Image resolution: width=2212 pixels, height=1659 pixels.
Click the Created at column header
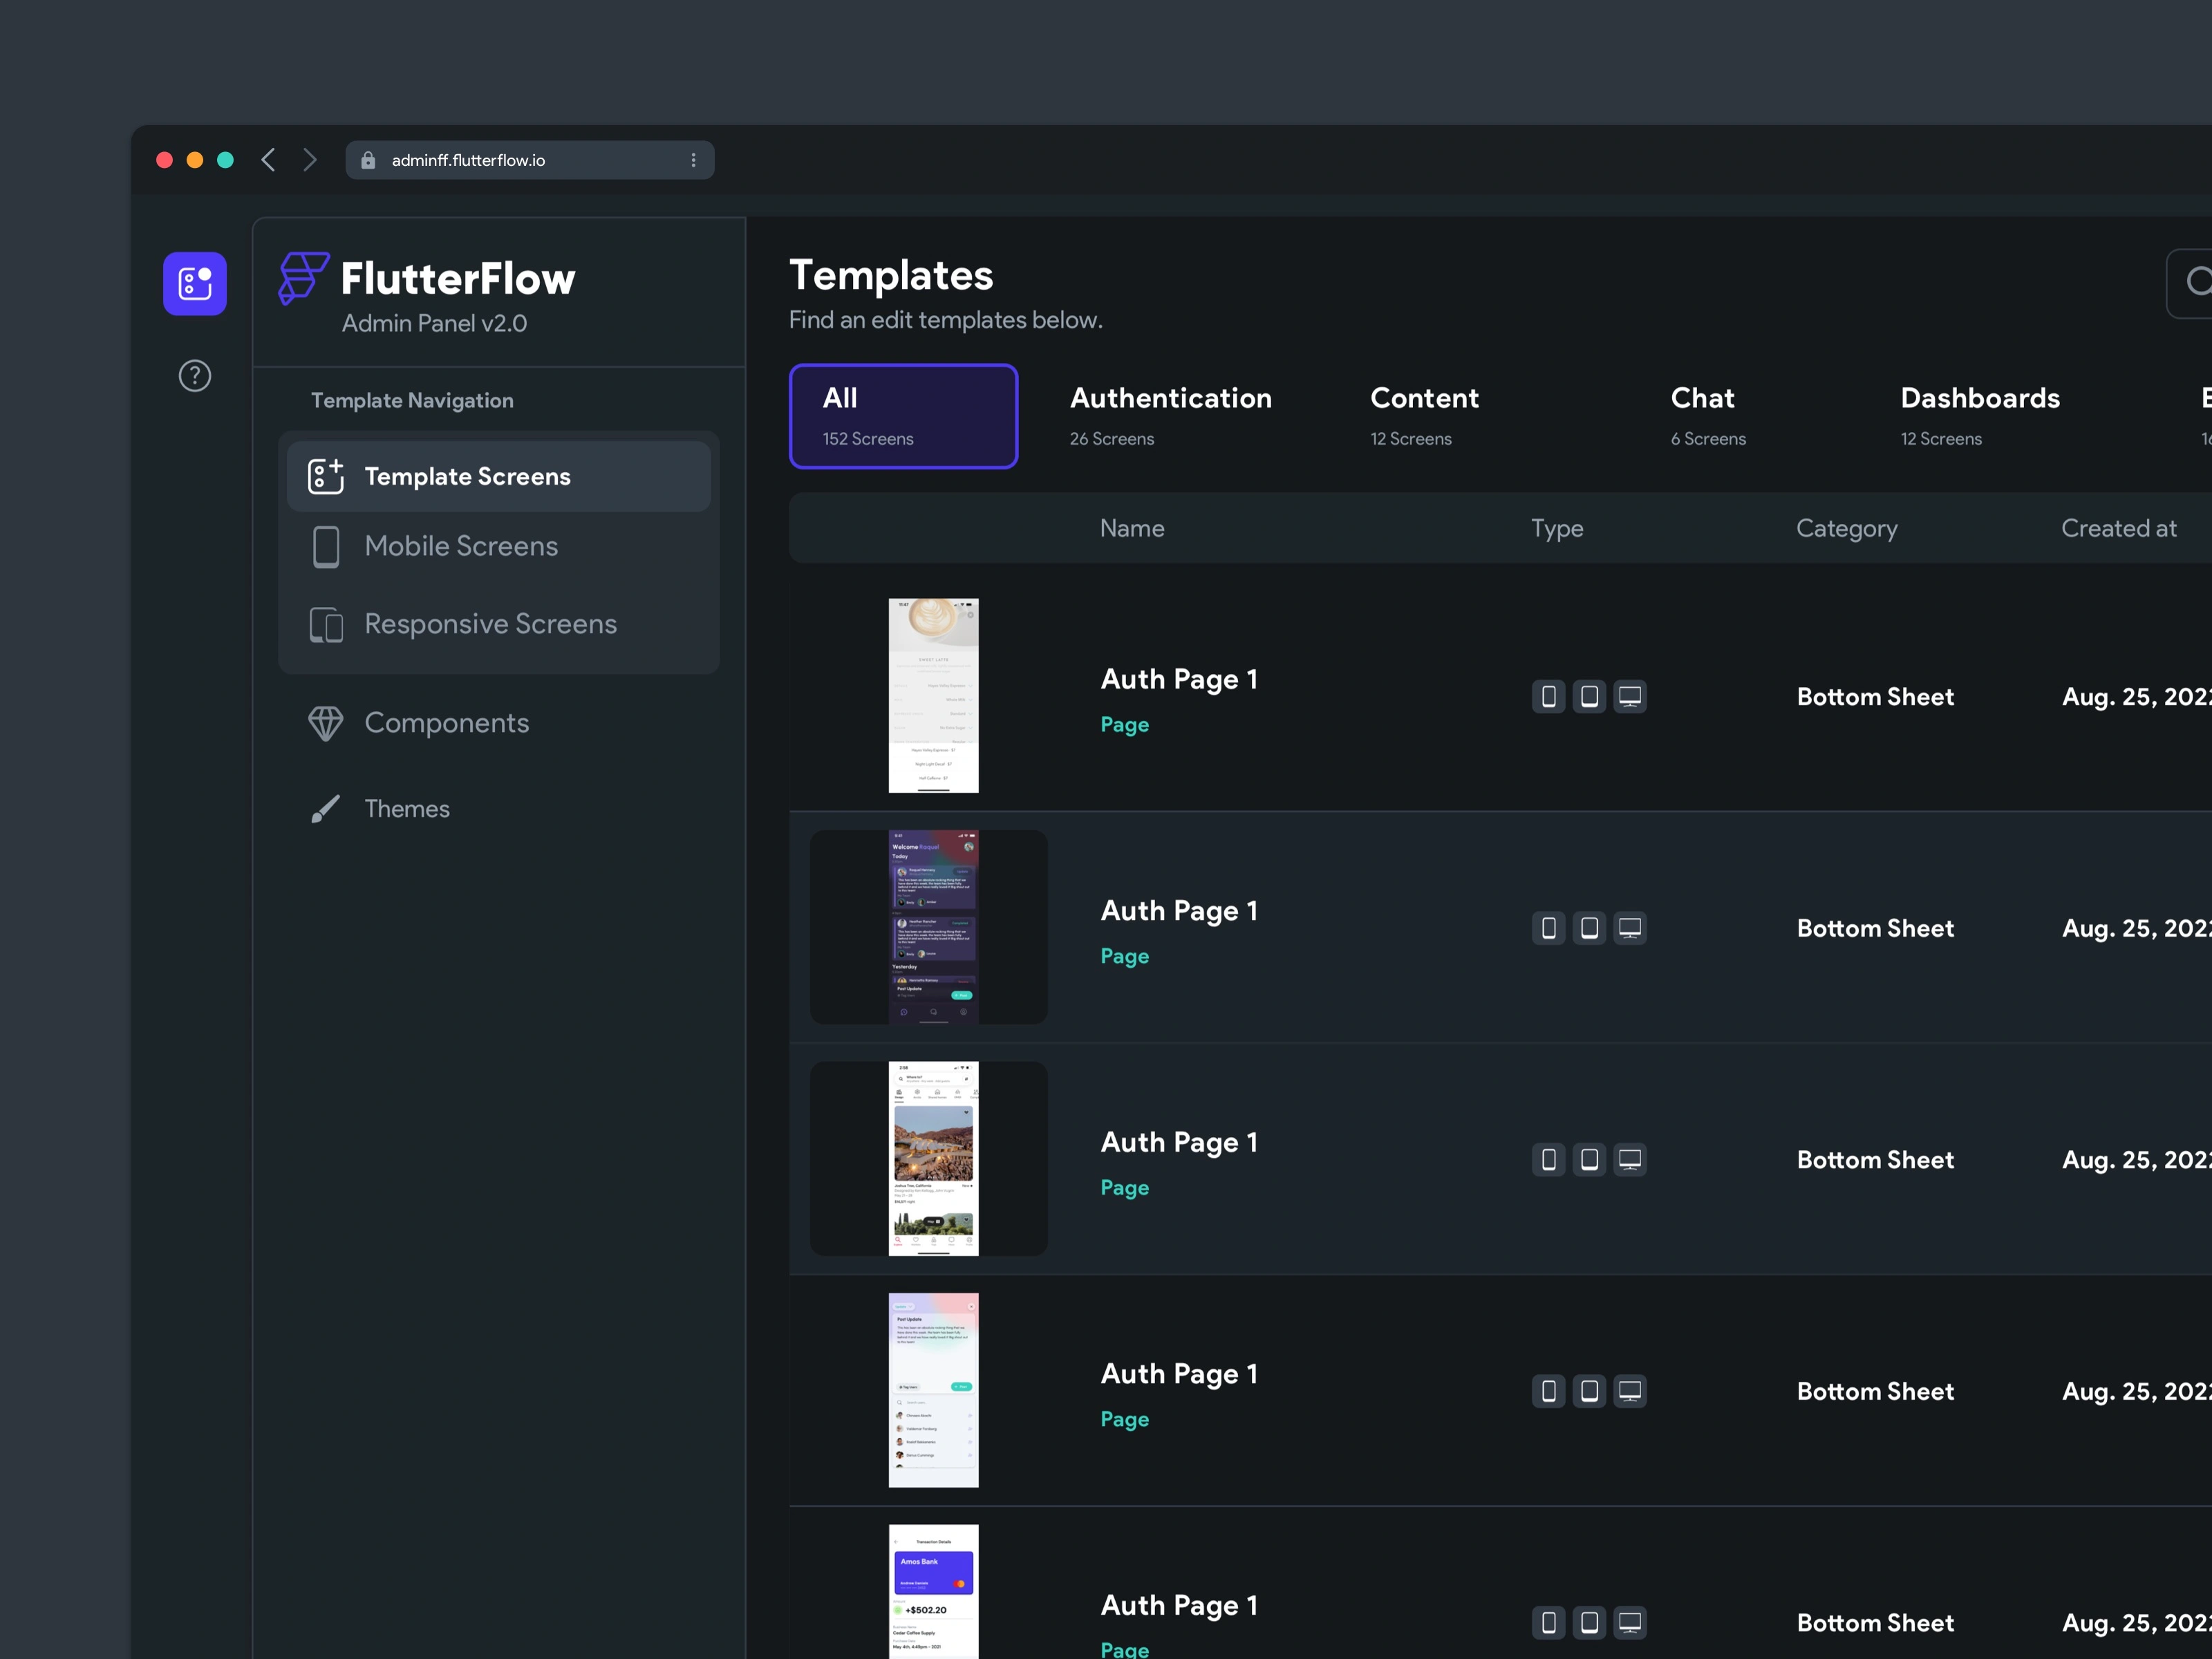coord(2118,529)
